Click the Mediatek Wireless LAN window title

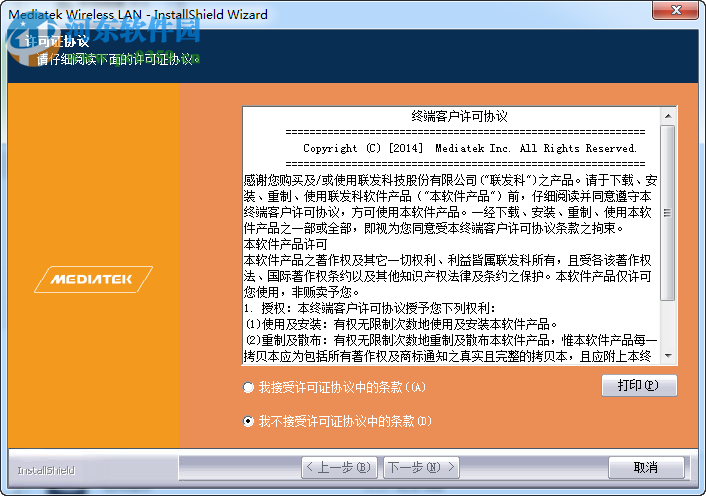point(138,14)
